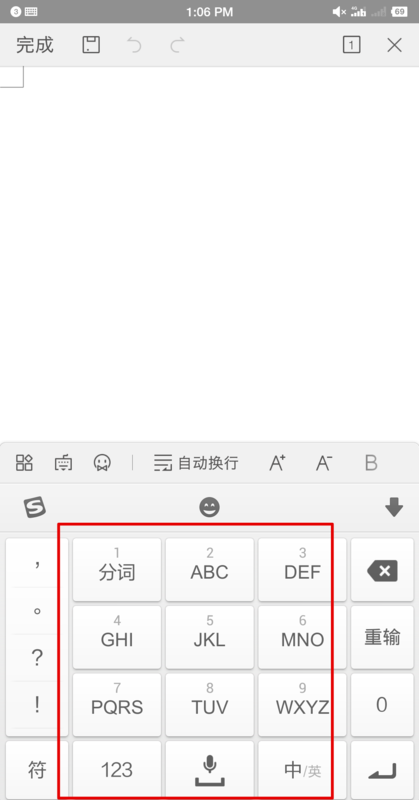Toggle 自动换行 auto wrap
This screenshot has width=419, height=800.
(x=196, y=463)
